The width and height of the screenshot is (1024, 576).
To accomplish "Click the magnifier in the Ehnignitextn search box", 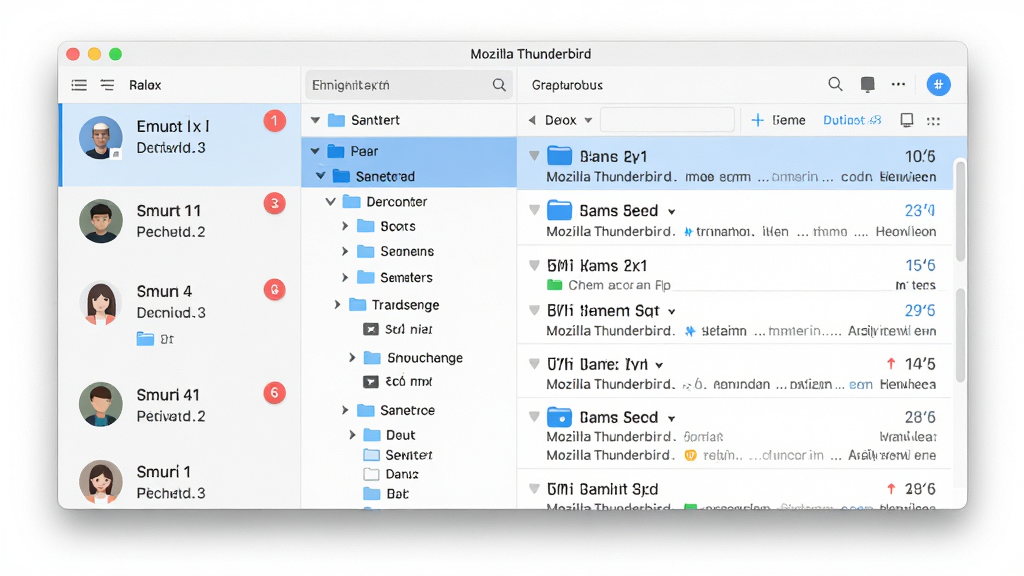I will (499, 85).
